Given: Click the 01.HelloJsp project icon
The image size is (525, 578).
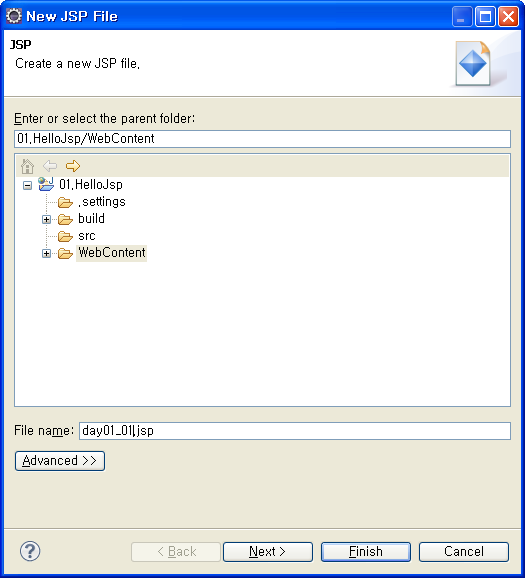Looking at the screenshot, I should [46, 184].
